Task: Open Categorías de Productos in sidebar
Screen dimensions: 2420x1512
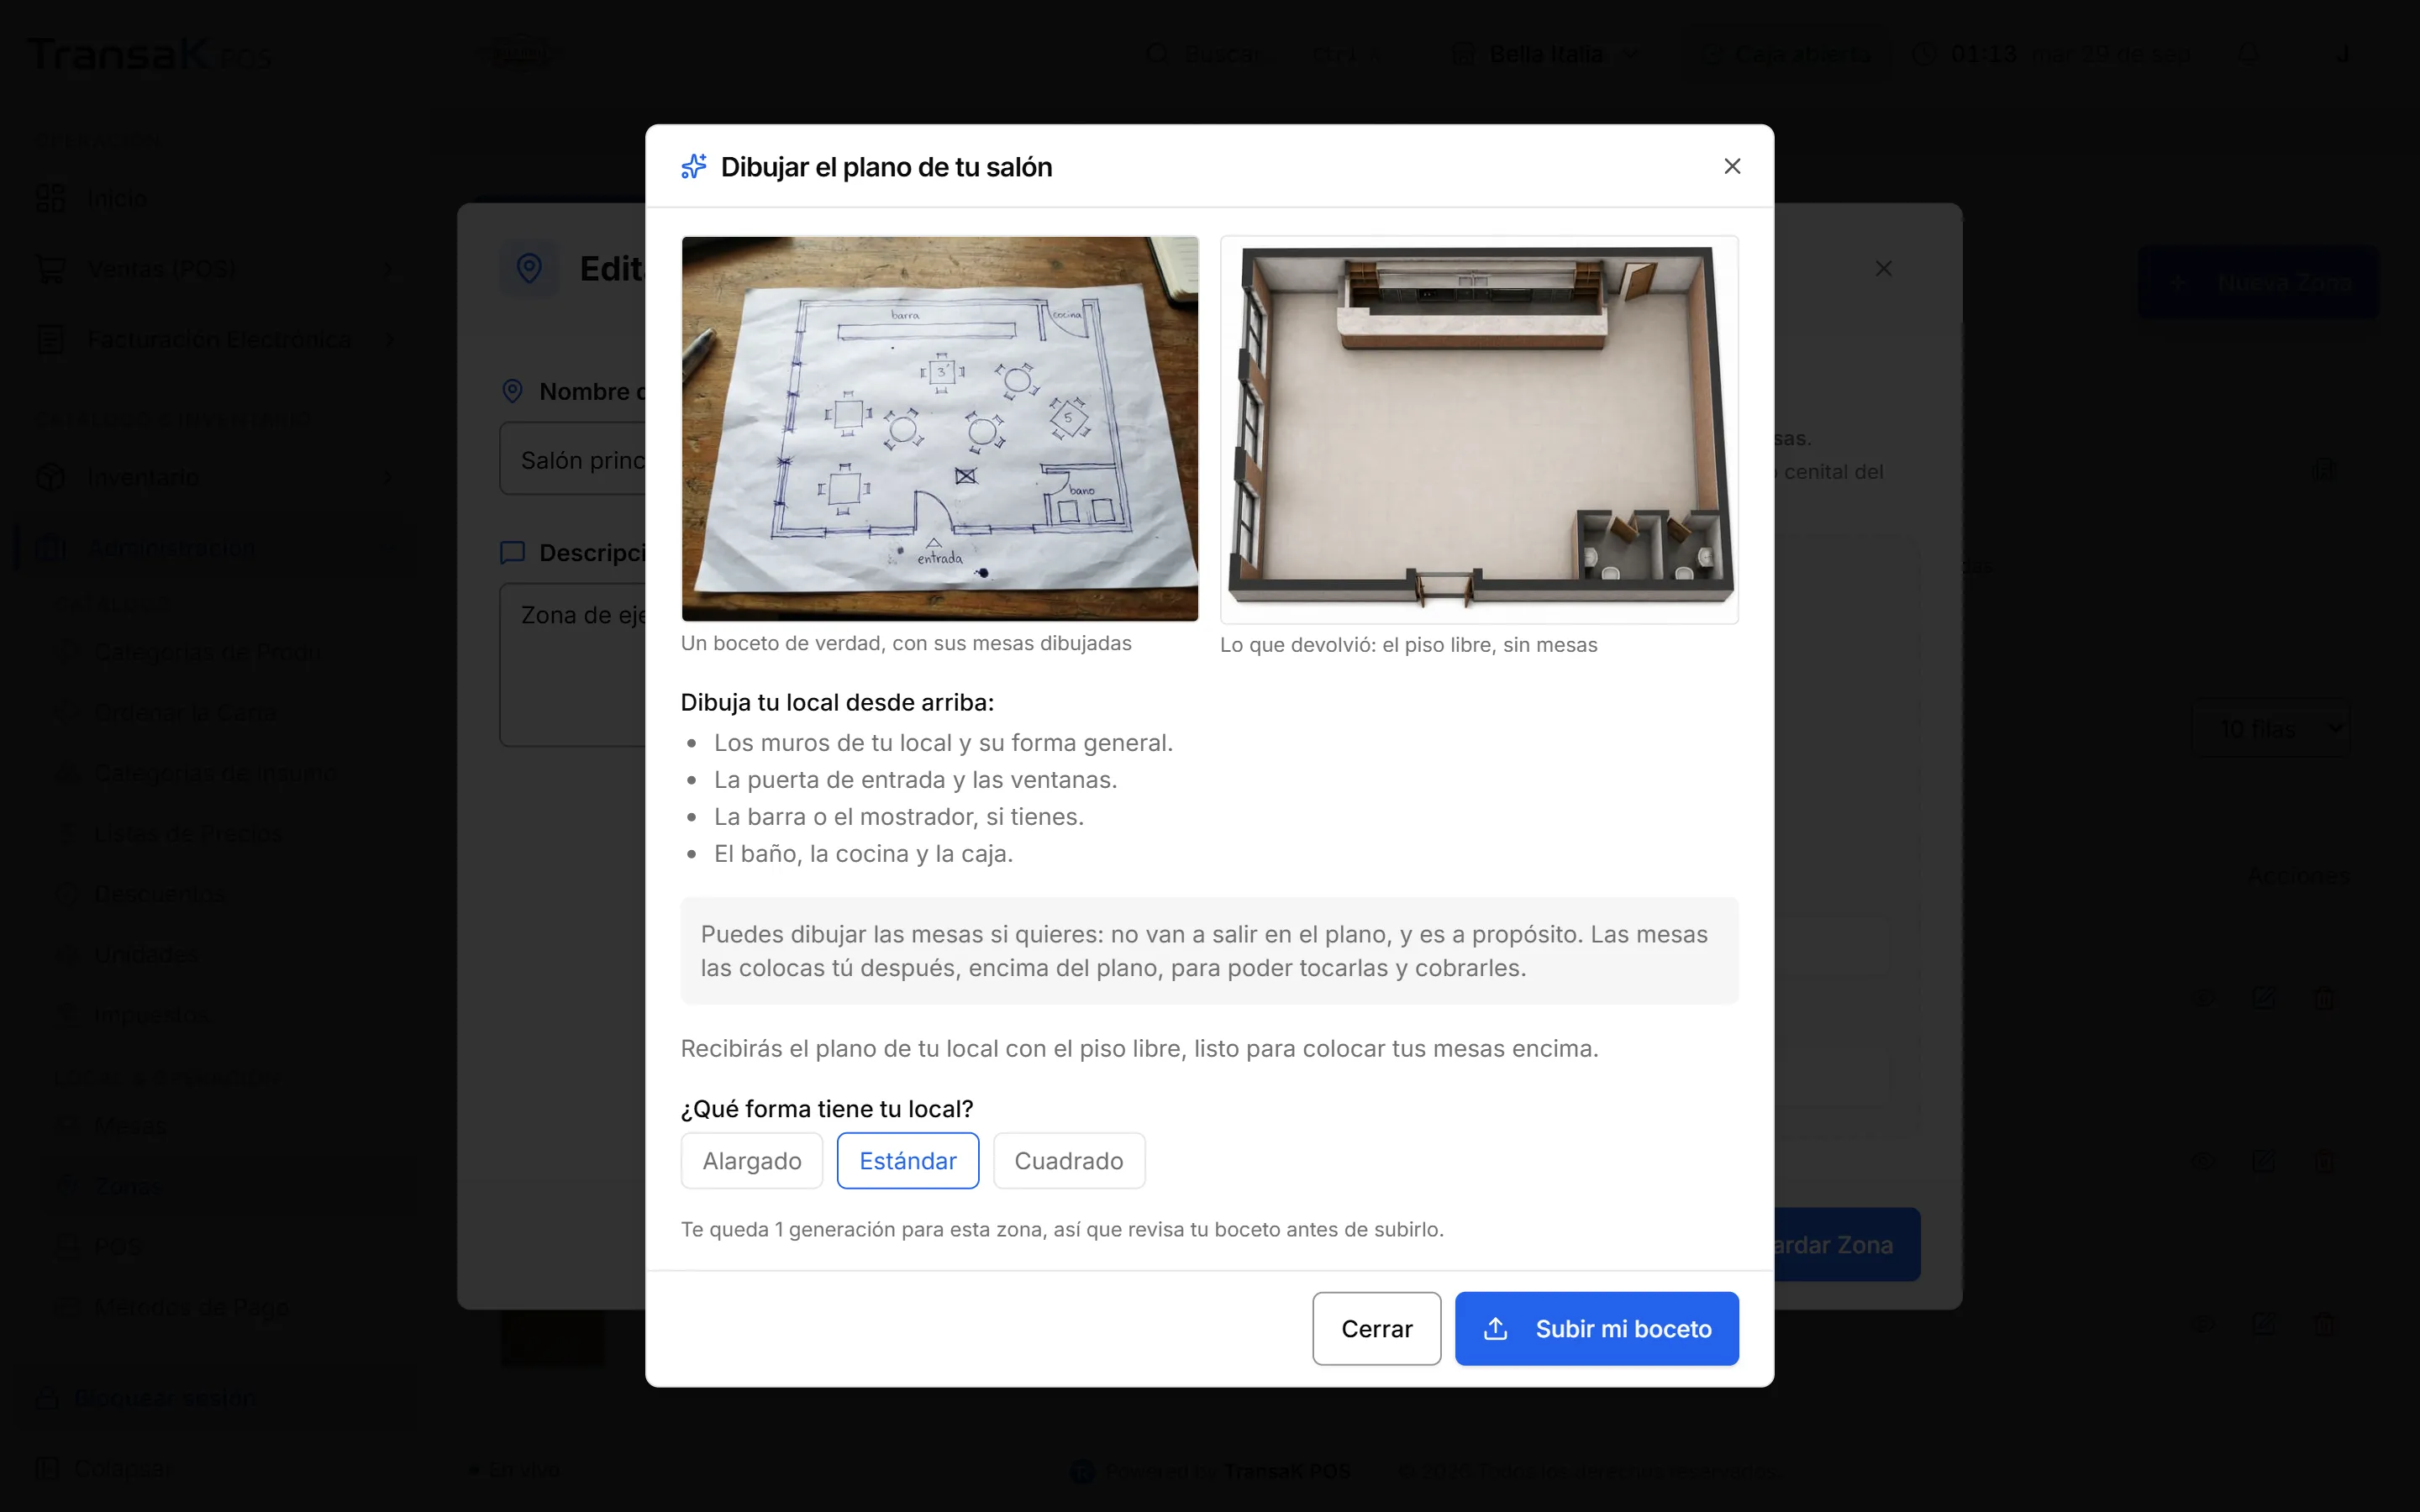Action: coord(207,652)
